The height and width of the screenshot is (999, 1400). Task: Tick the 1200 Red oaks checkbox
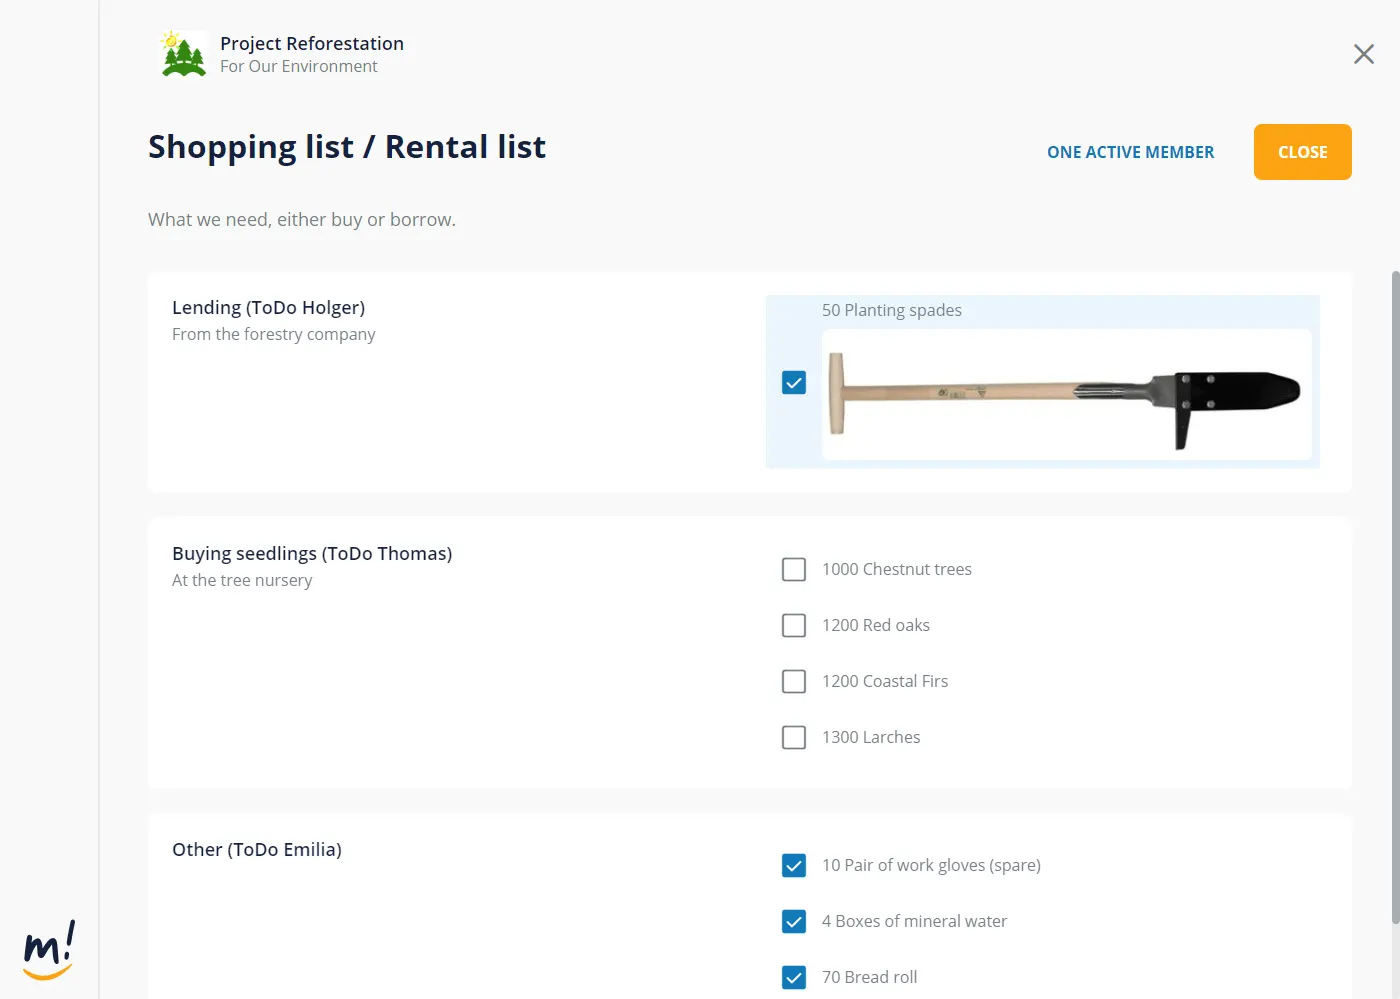pyautogui.click(x=794, y=625)
